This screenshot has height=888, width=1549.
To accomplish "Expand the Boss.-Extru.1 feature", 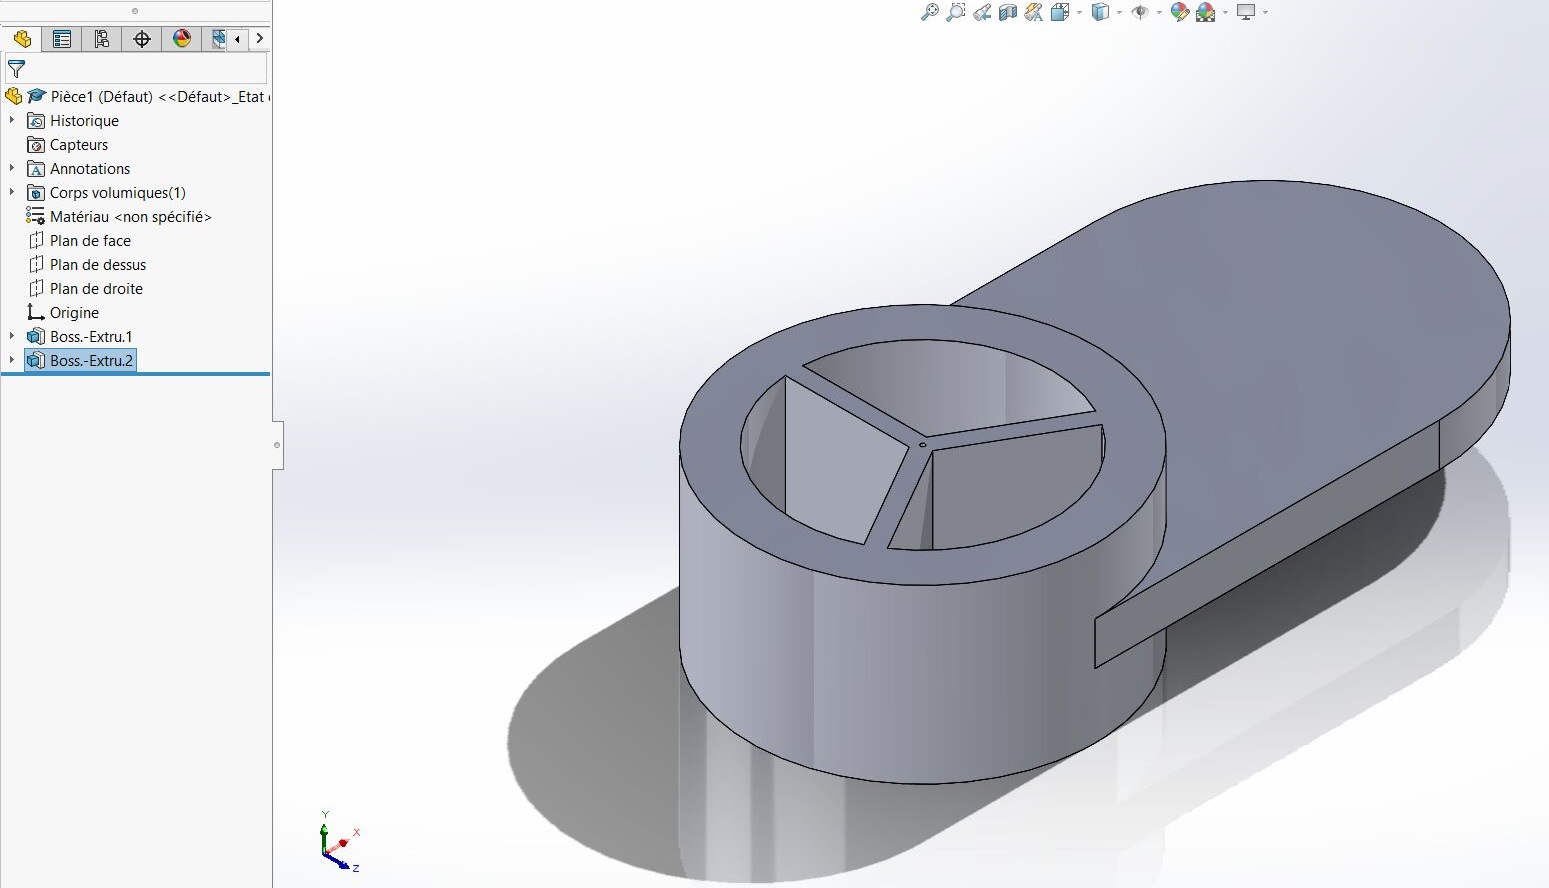I will point(12,336).
